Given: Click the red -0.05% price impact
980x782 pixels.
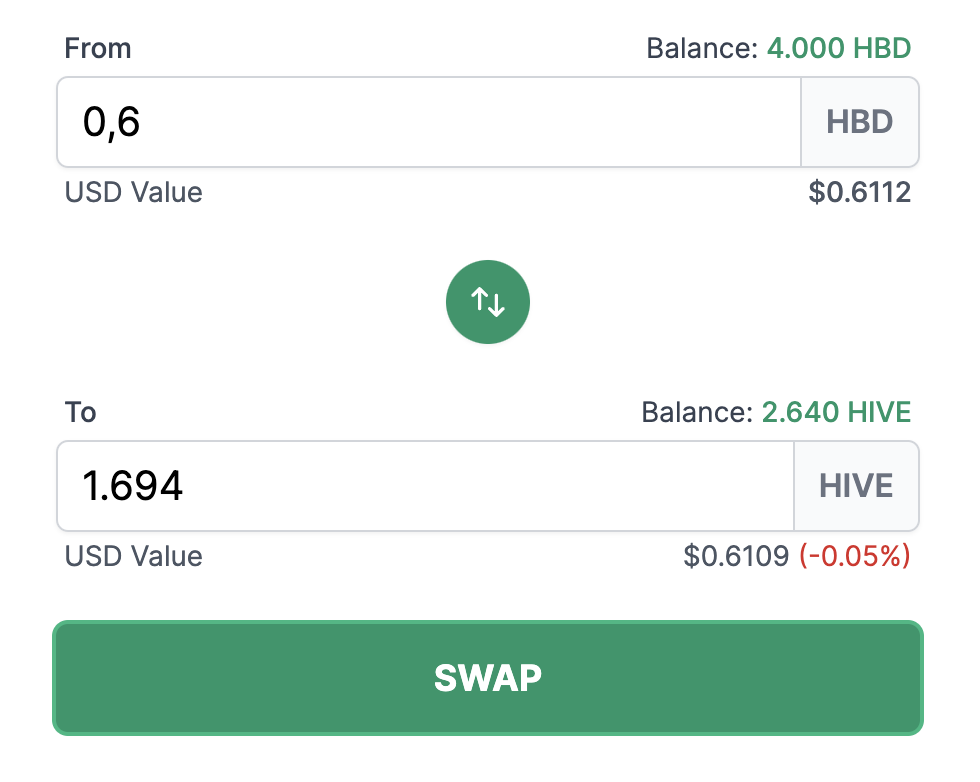Looking at the screenshot, I should 854,556.
